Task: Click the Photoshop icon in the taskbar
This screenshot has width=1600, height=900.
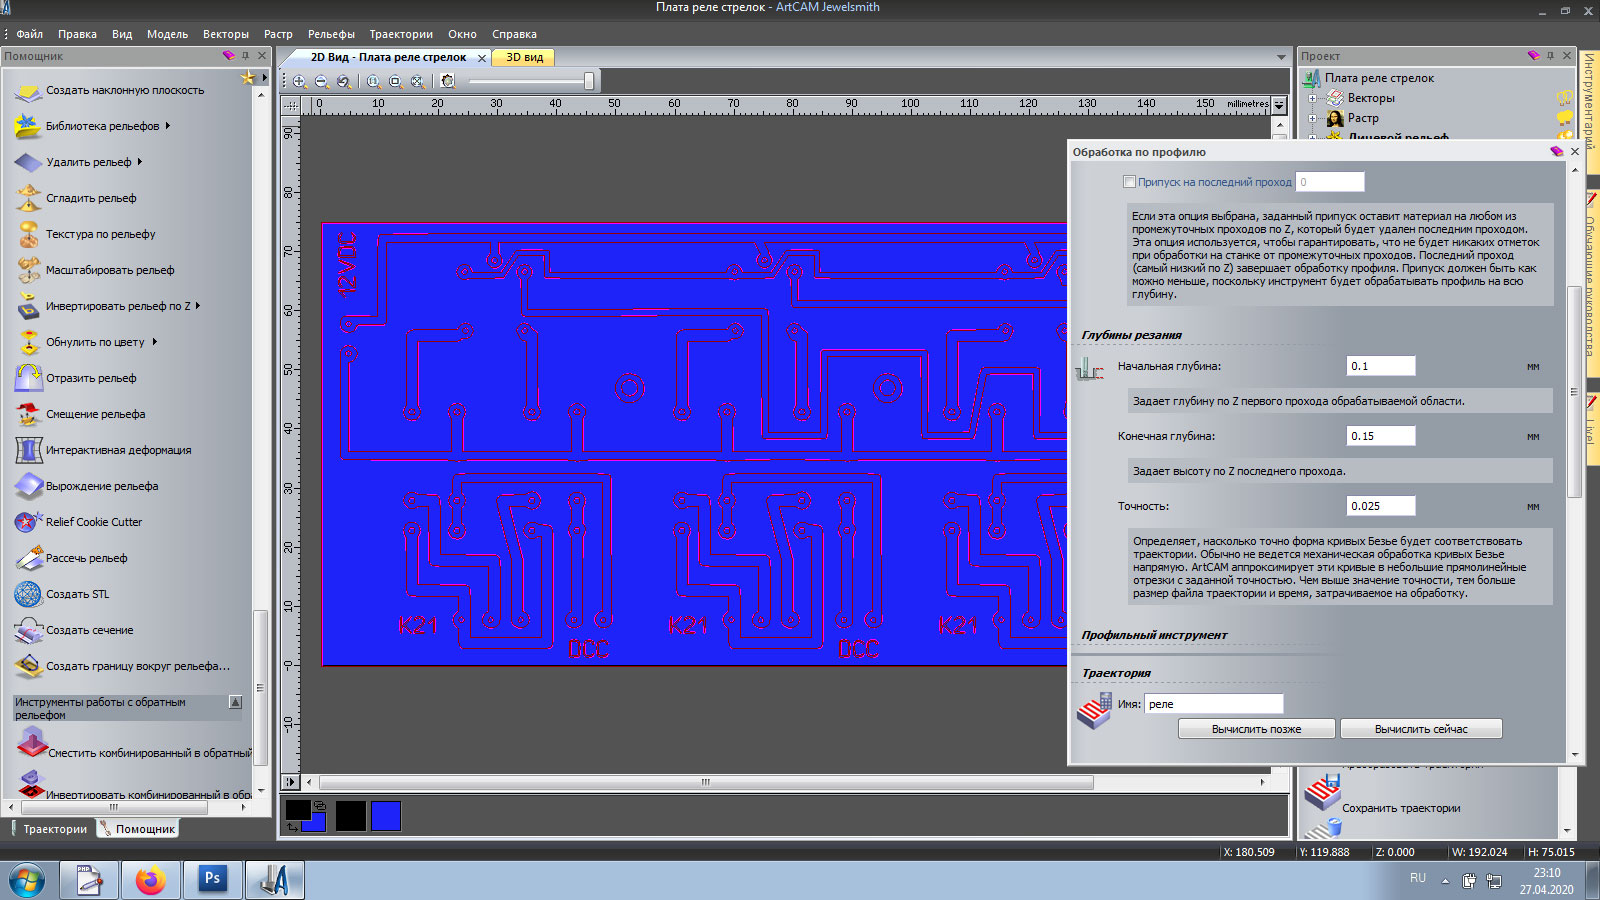Action: (x=212, y=881)
